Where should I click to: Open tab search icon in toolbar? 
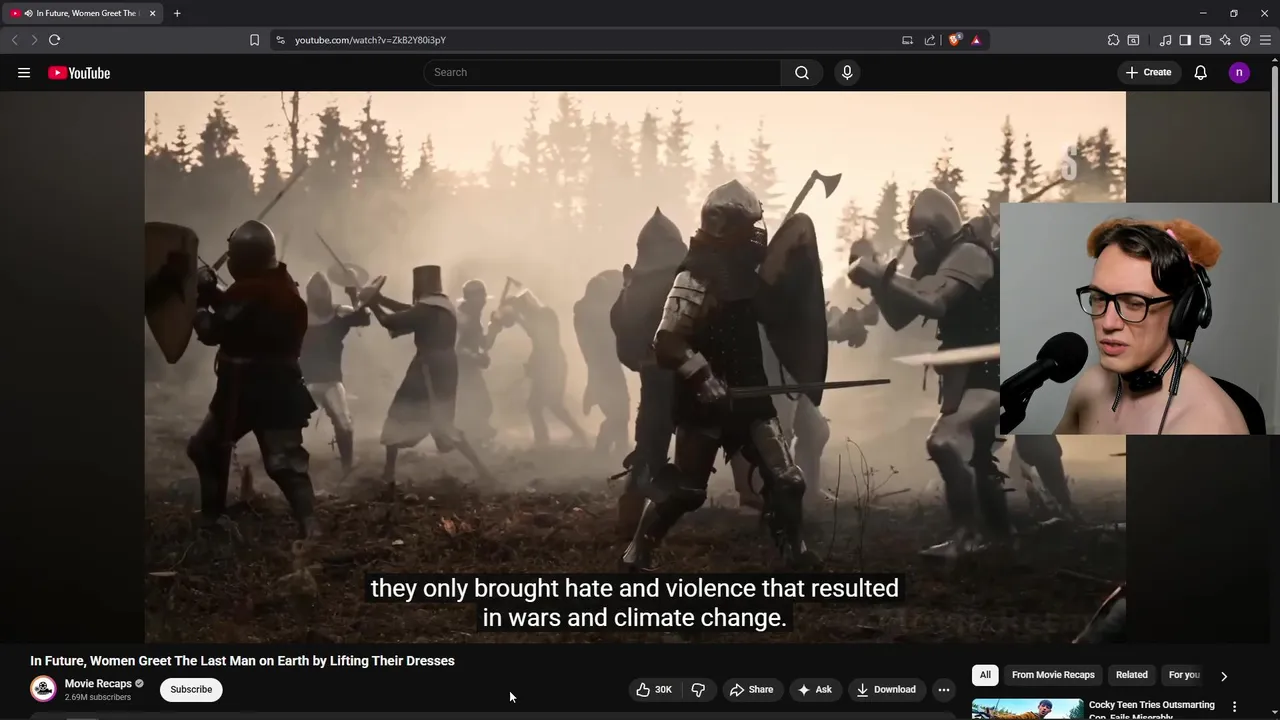(x=1133, y=40)
